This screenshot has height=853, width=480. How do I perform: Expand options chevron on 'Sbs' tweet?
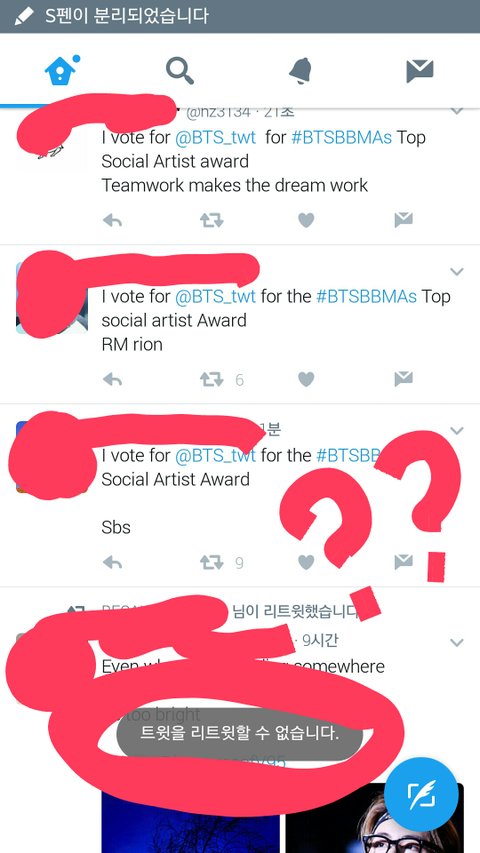point(457,431)
